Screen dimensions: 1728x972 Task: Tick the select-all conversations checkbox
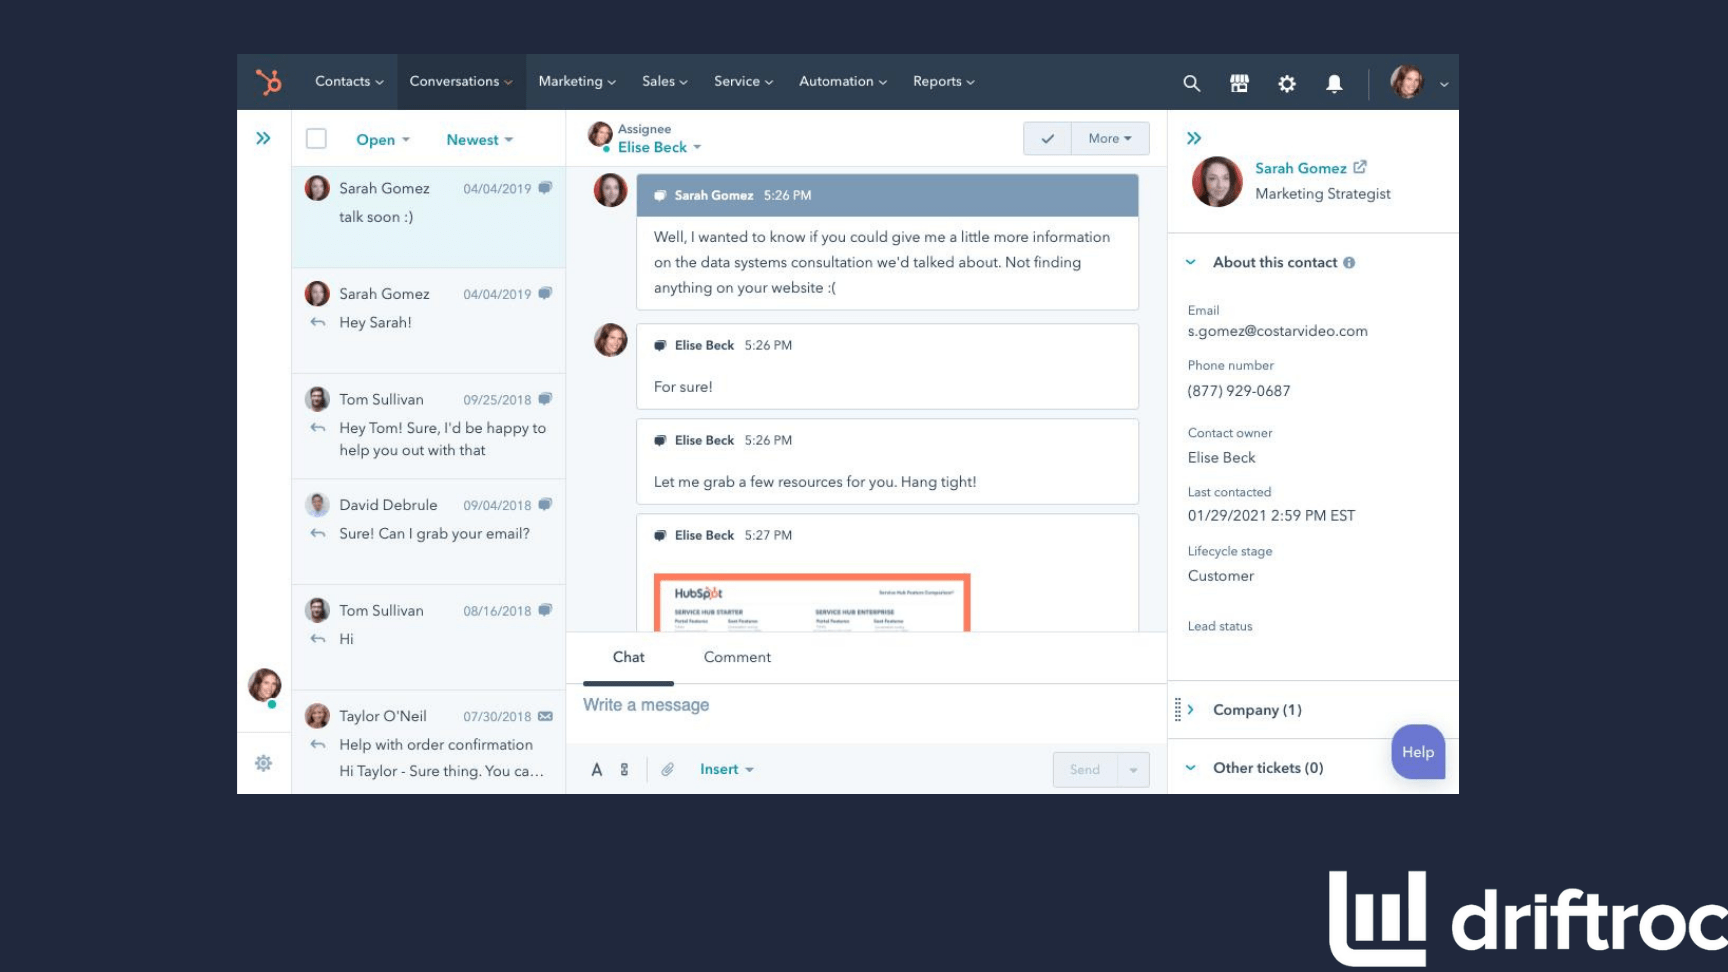click(x=316, y=139)
